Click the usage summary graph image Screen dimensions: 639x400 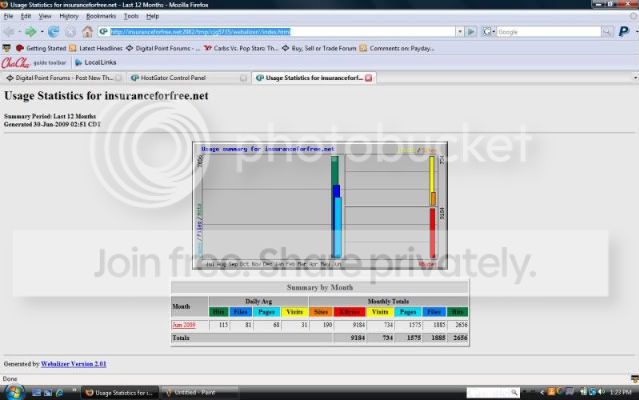[320, 206]
